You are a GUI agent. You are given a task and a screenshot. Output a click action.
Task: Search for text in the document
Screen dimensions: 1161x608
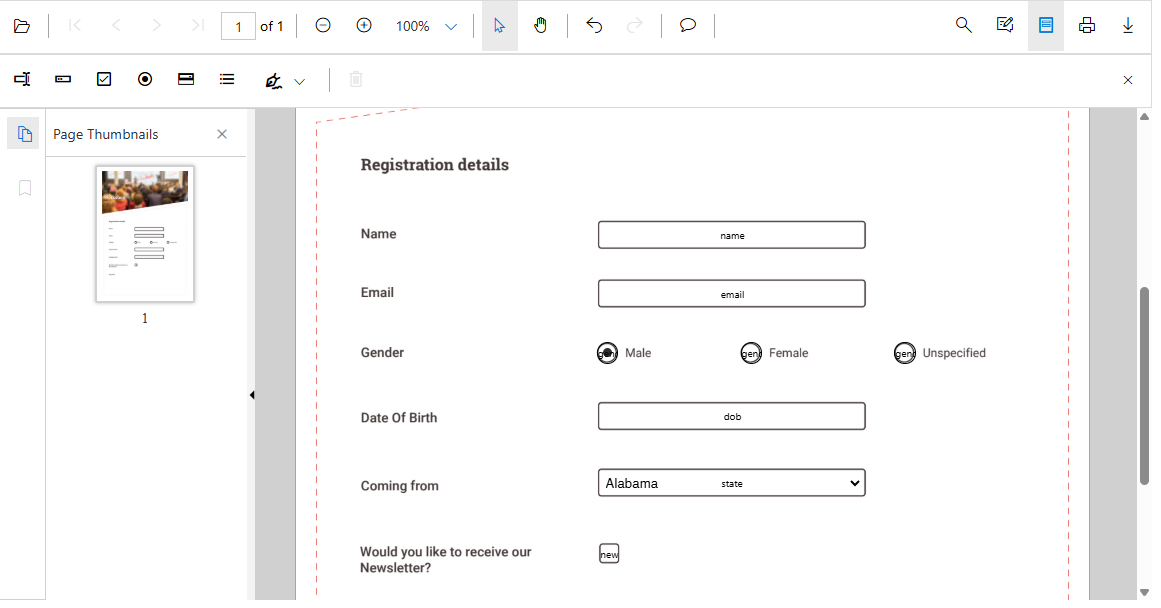pos(962,25)
